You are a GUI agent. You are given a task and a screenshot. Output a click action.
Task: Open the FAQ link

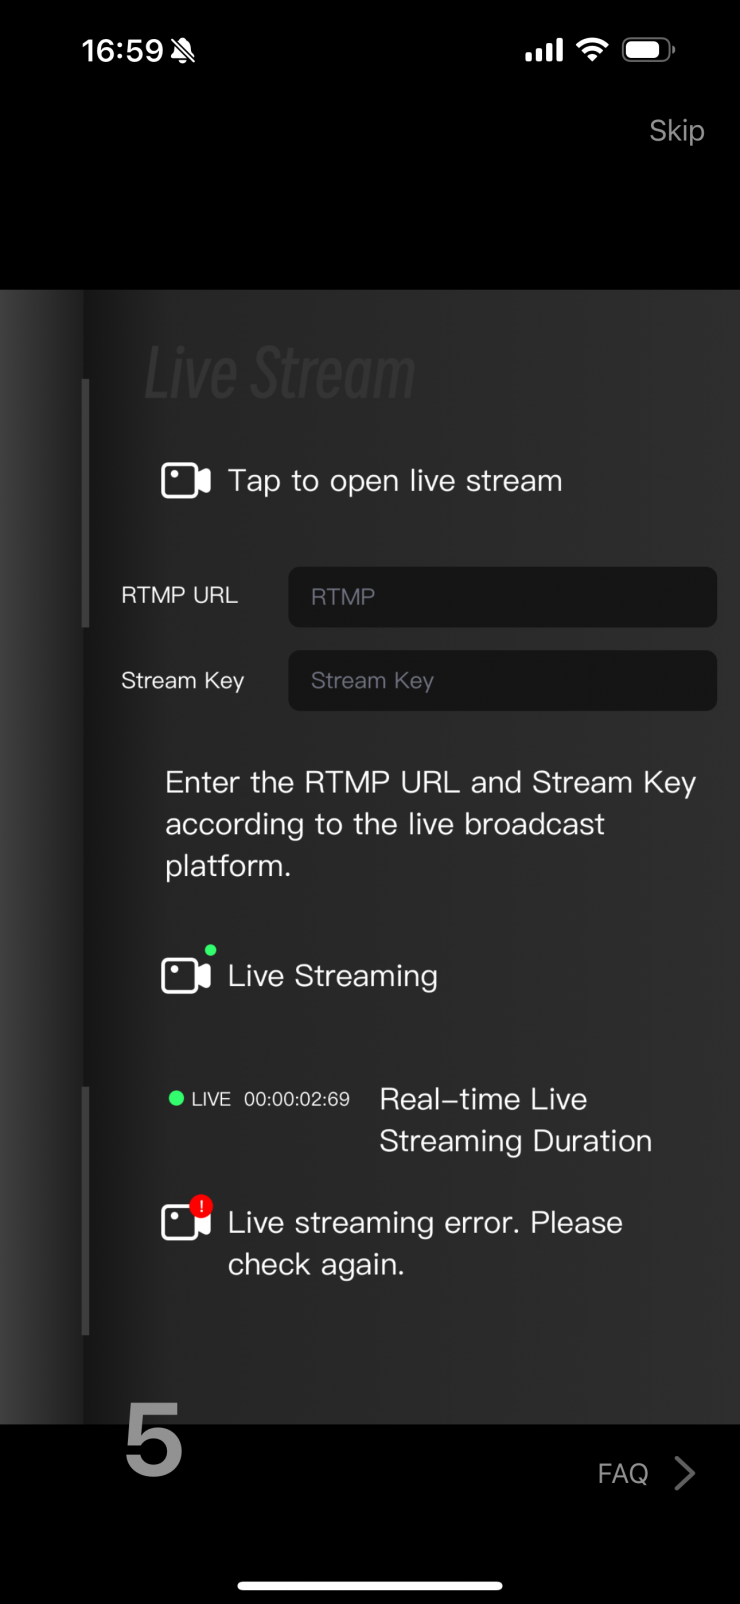click(623, 1473)
